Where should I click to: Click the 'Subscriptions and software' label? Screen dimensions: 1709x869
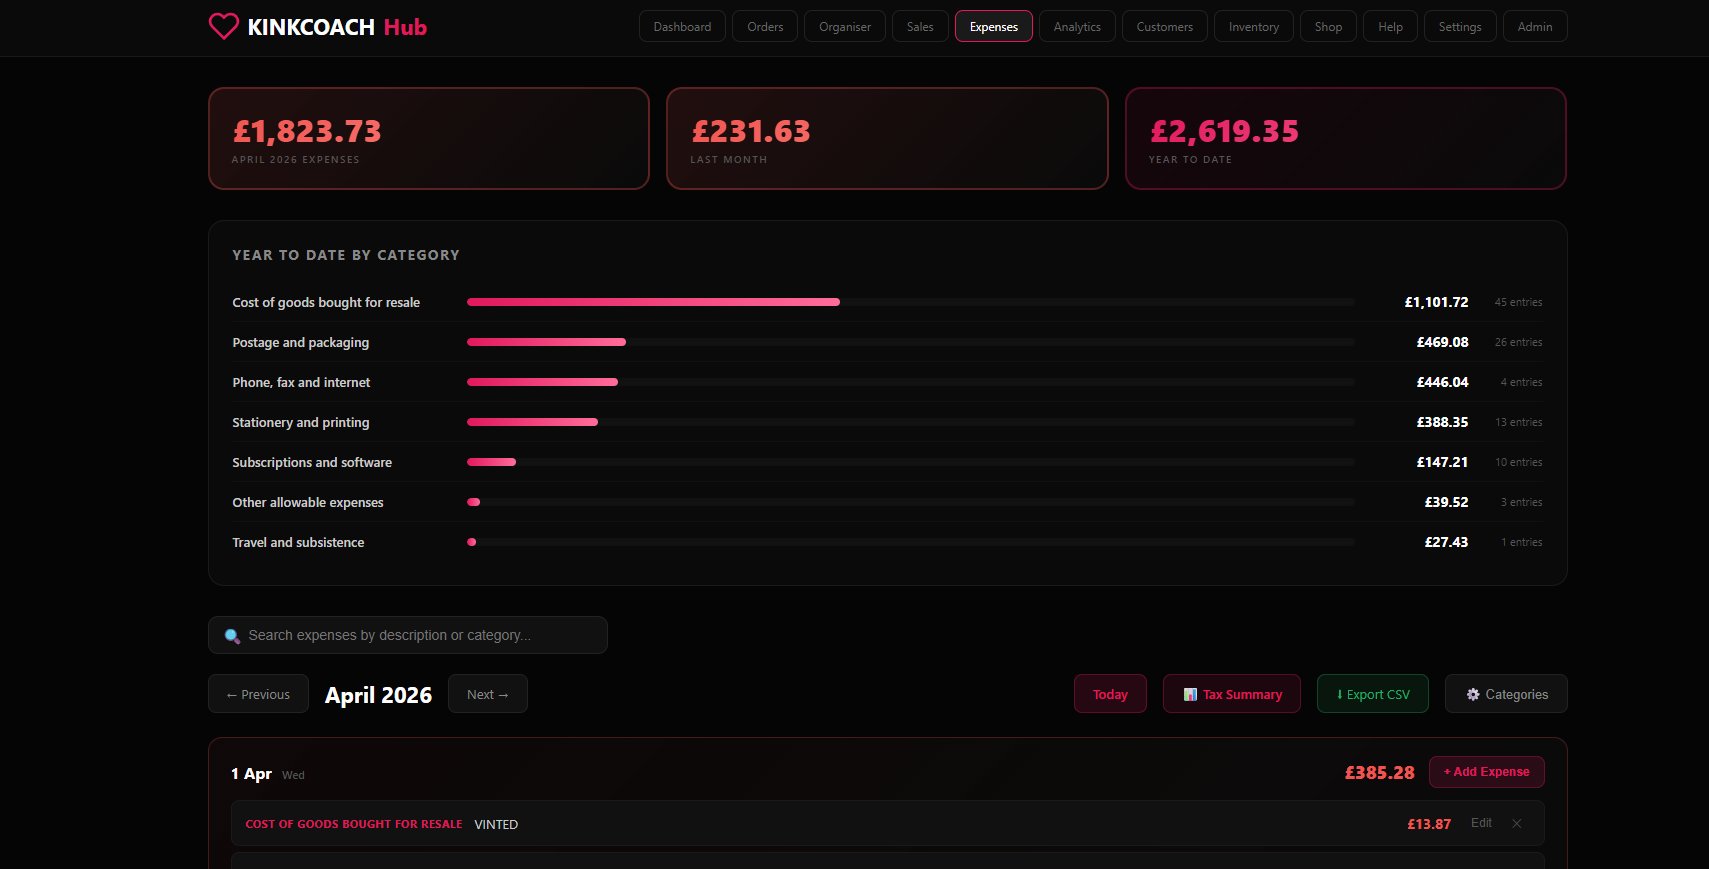(x=312, y=462)
